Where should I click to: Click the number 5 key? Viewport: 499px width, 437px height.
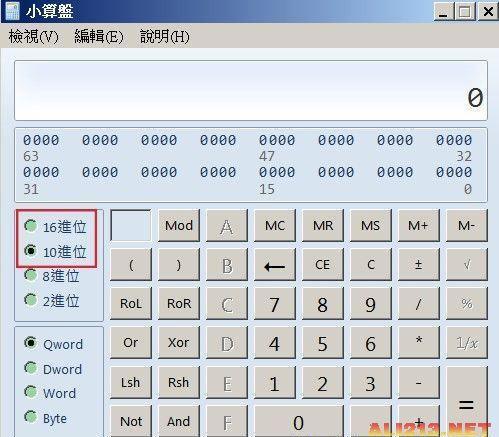(323, 343)
